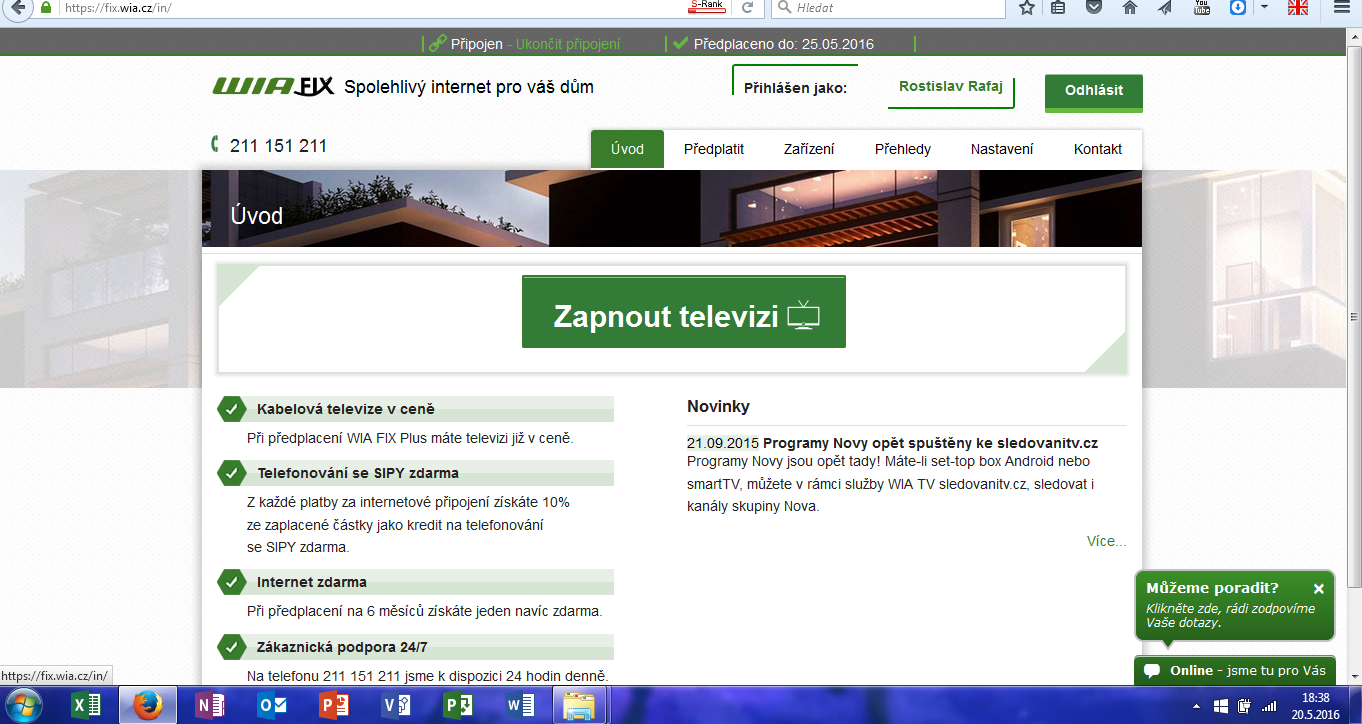Click the Kabelová televize v ceně heading

pyautogui.click(x=346, y=409)
